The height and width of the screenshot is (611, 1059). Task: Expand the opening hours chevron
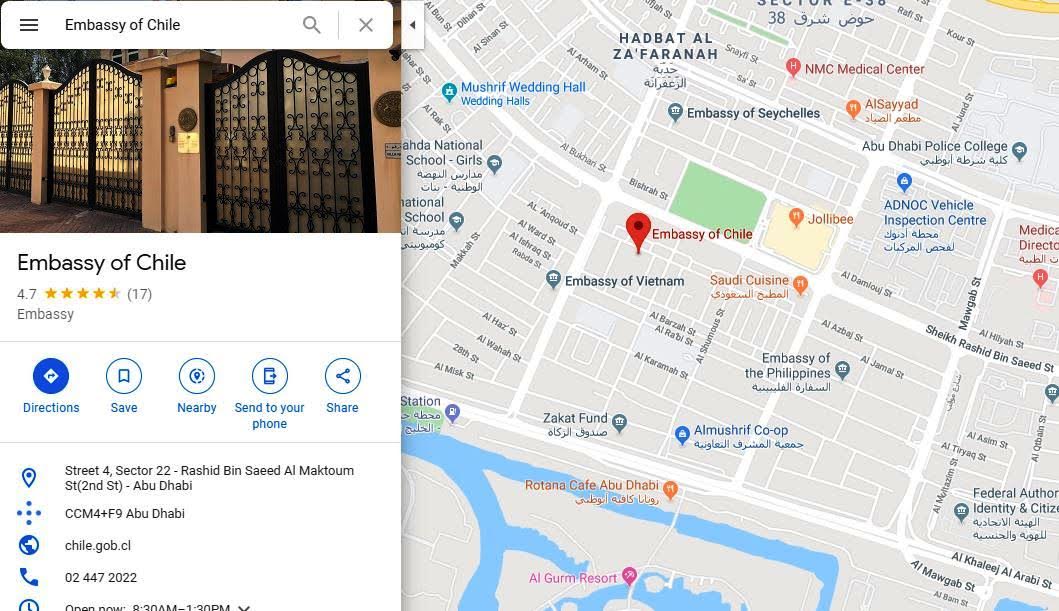pos(244,608)
